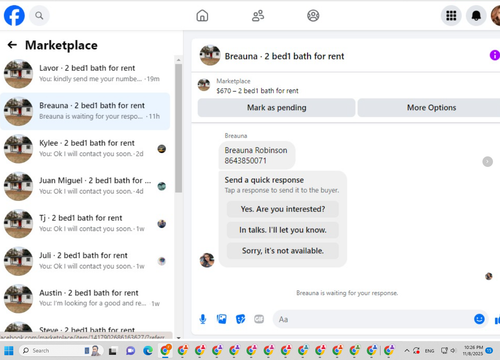Screen dimensions: 500x360
Task: Open Tj conversation
Action: (x=85, y=224)
